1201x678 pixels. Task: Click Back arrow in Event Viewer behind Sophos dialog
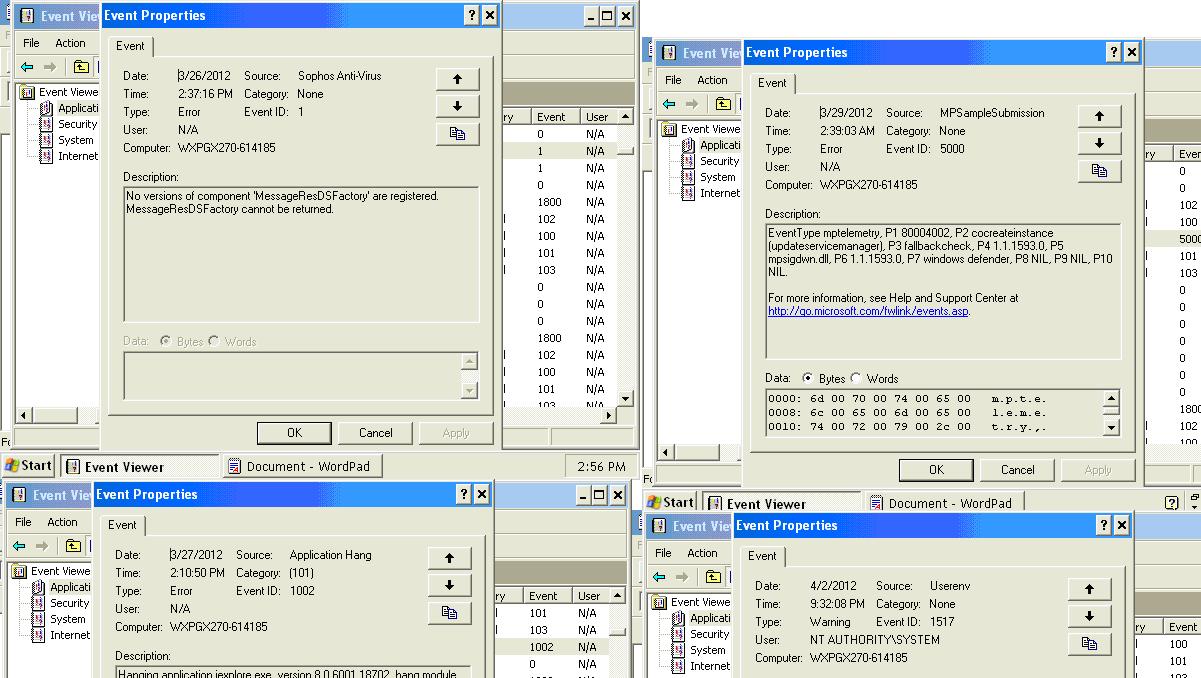pyautogui.click(x=27, y=67)
